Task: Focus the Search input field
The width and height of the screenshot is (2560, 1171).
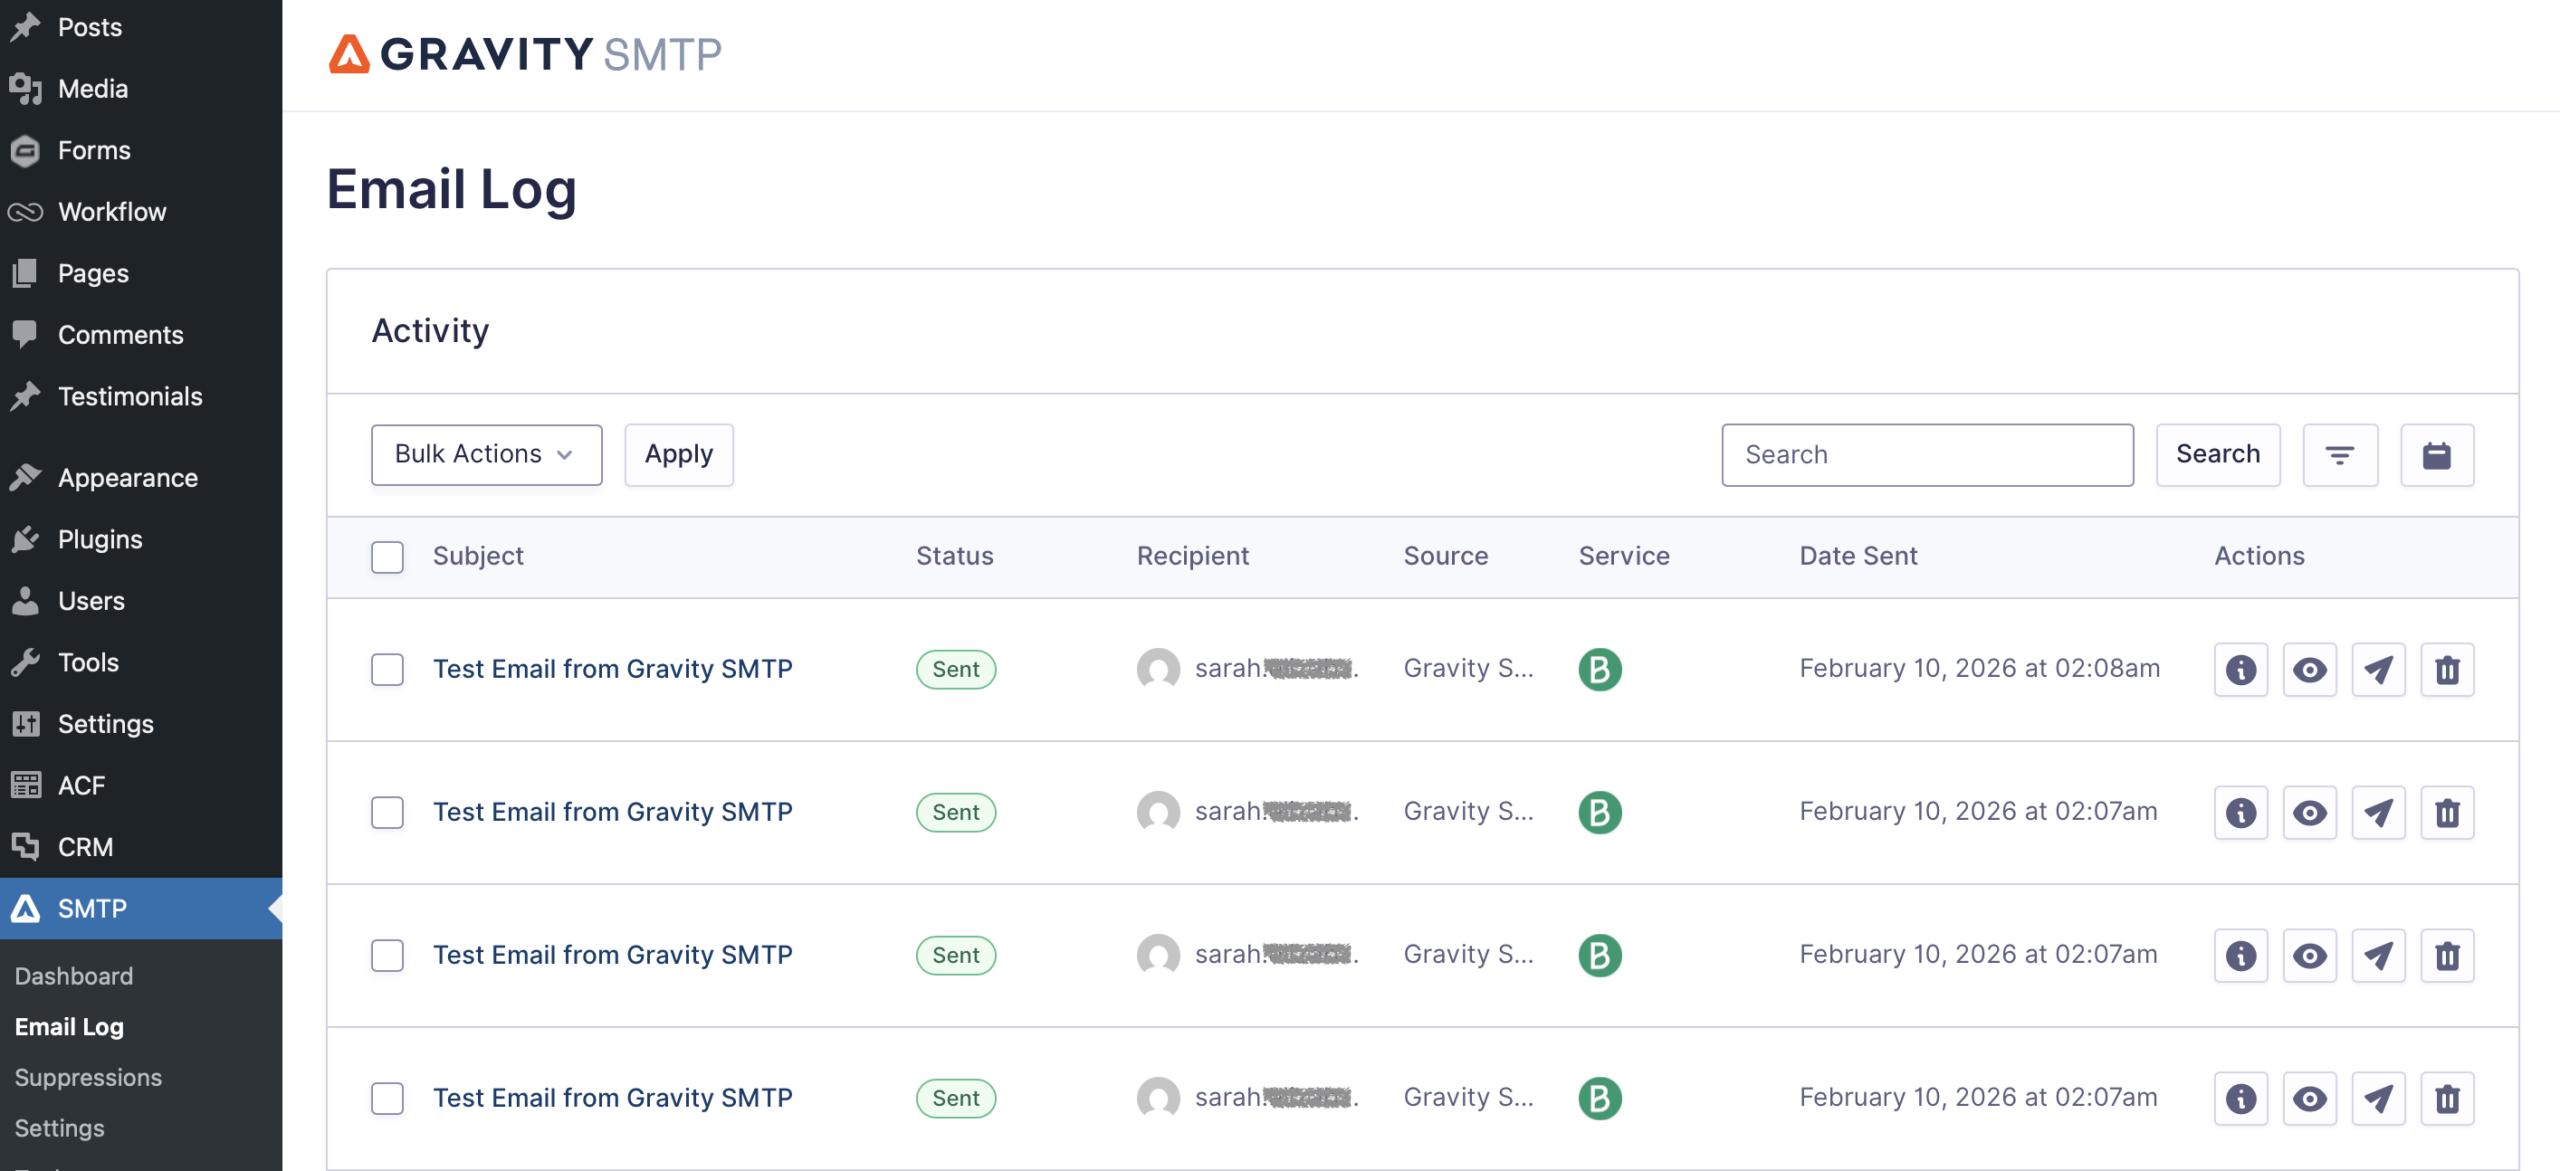Action: pos(1926,455)
